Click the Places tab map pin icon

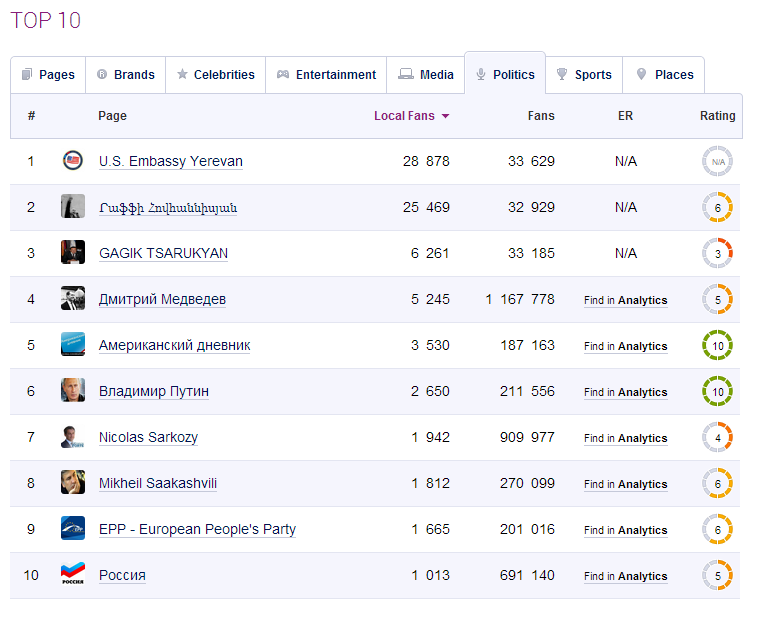click(x=641, y=74)
